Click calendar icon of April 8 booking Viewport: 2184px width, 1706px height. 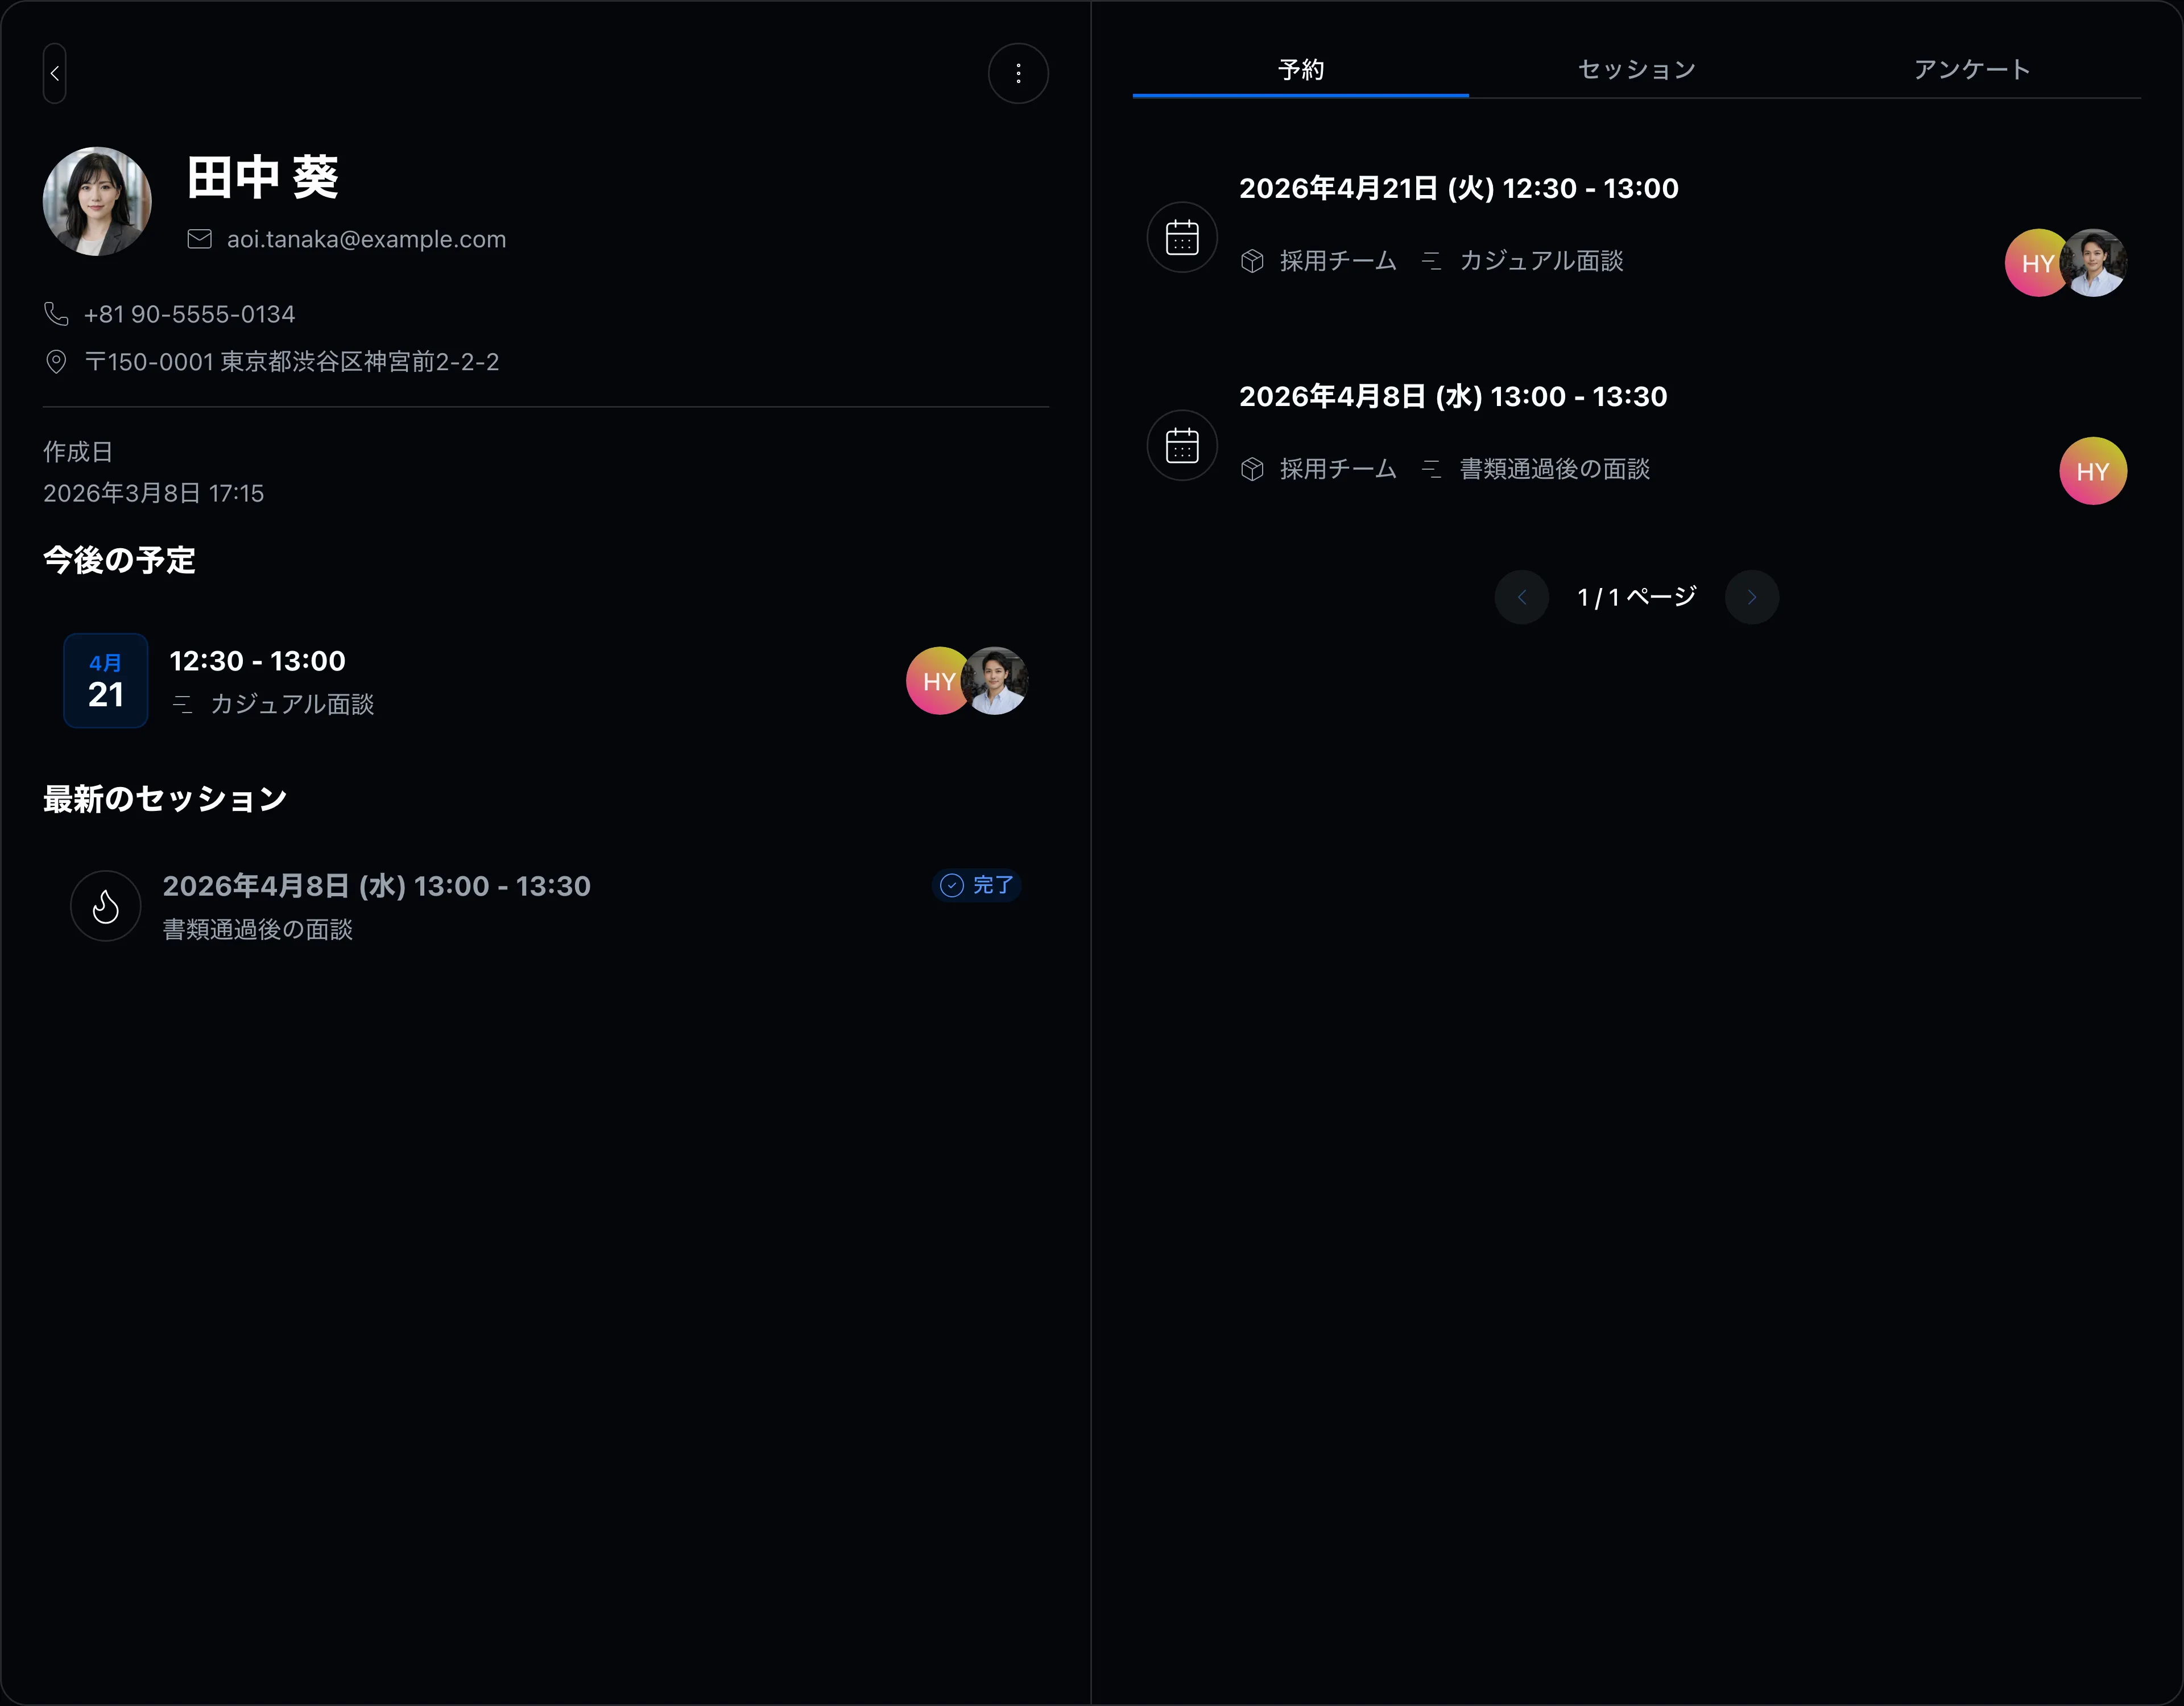pos(1182,445)
